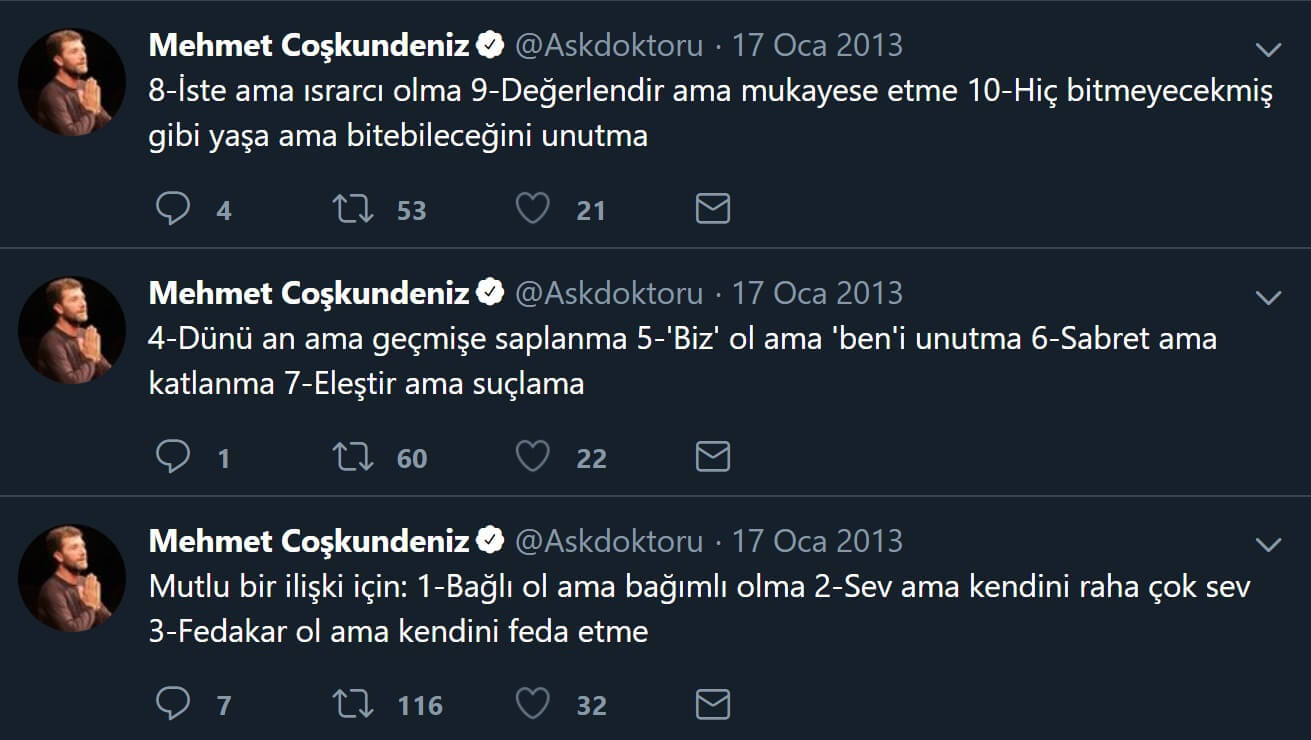Click the profile avatar on the top tweet
1311x740 pixels.
click(72, 82)
